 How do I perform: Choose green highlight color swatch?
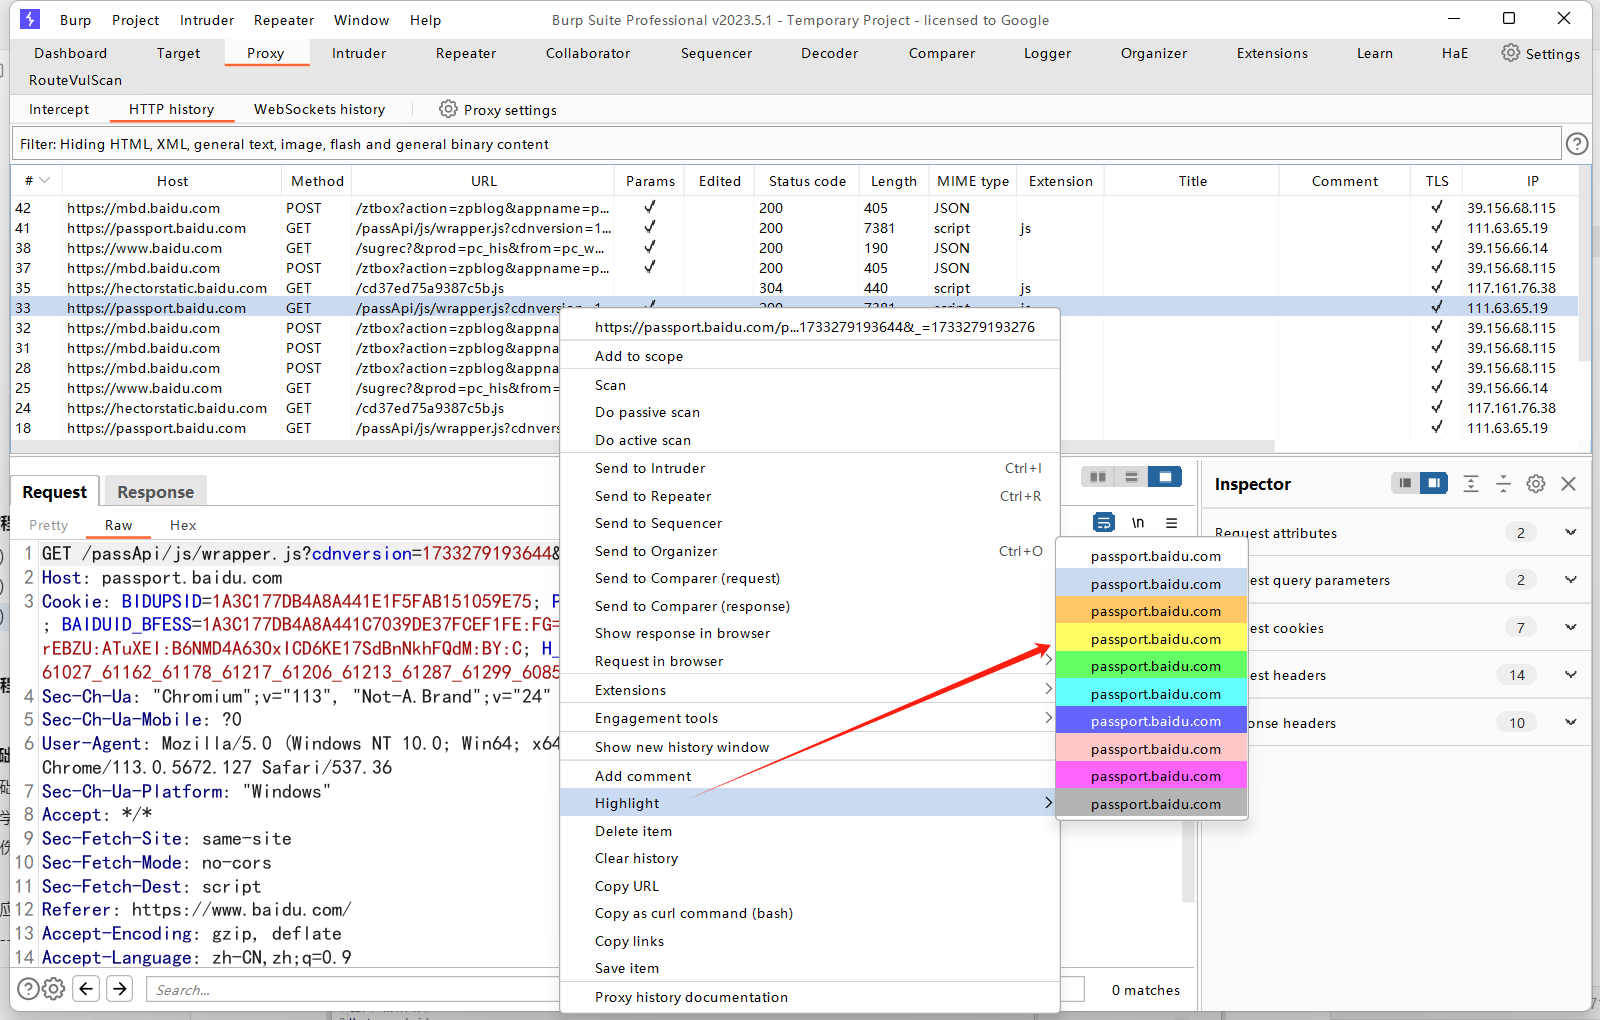[1152, 666]
